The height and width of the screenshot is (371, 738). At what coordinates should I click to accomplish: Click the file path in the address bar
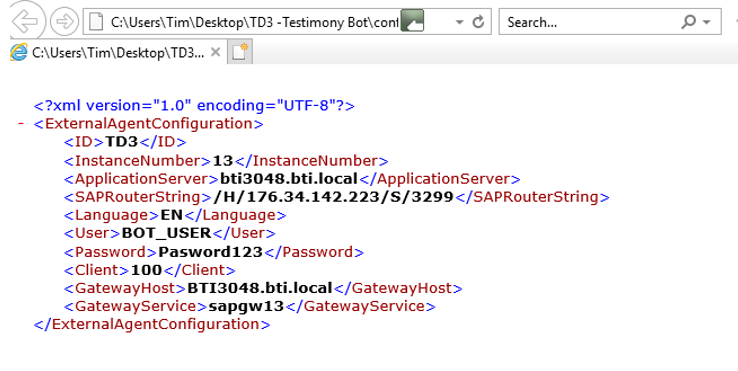tap(255, 22)
